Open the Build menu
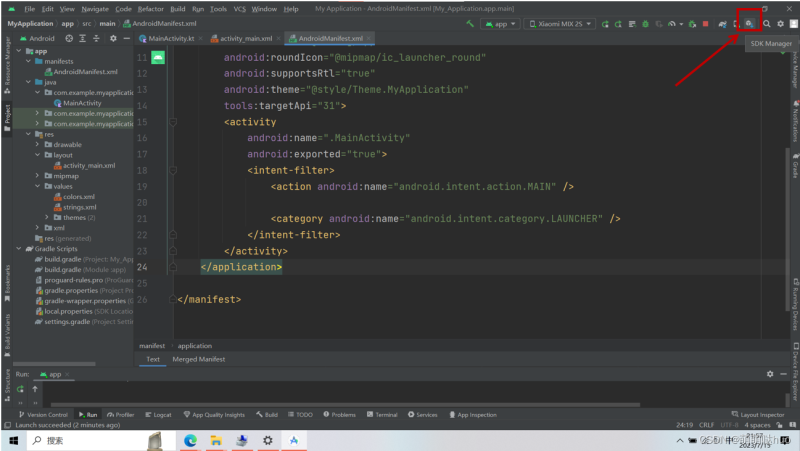 [178, 9]
